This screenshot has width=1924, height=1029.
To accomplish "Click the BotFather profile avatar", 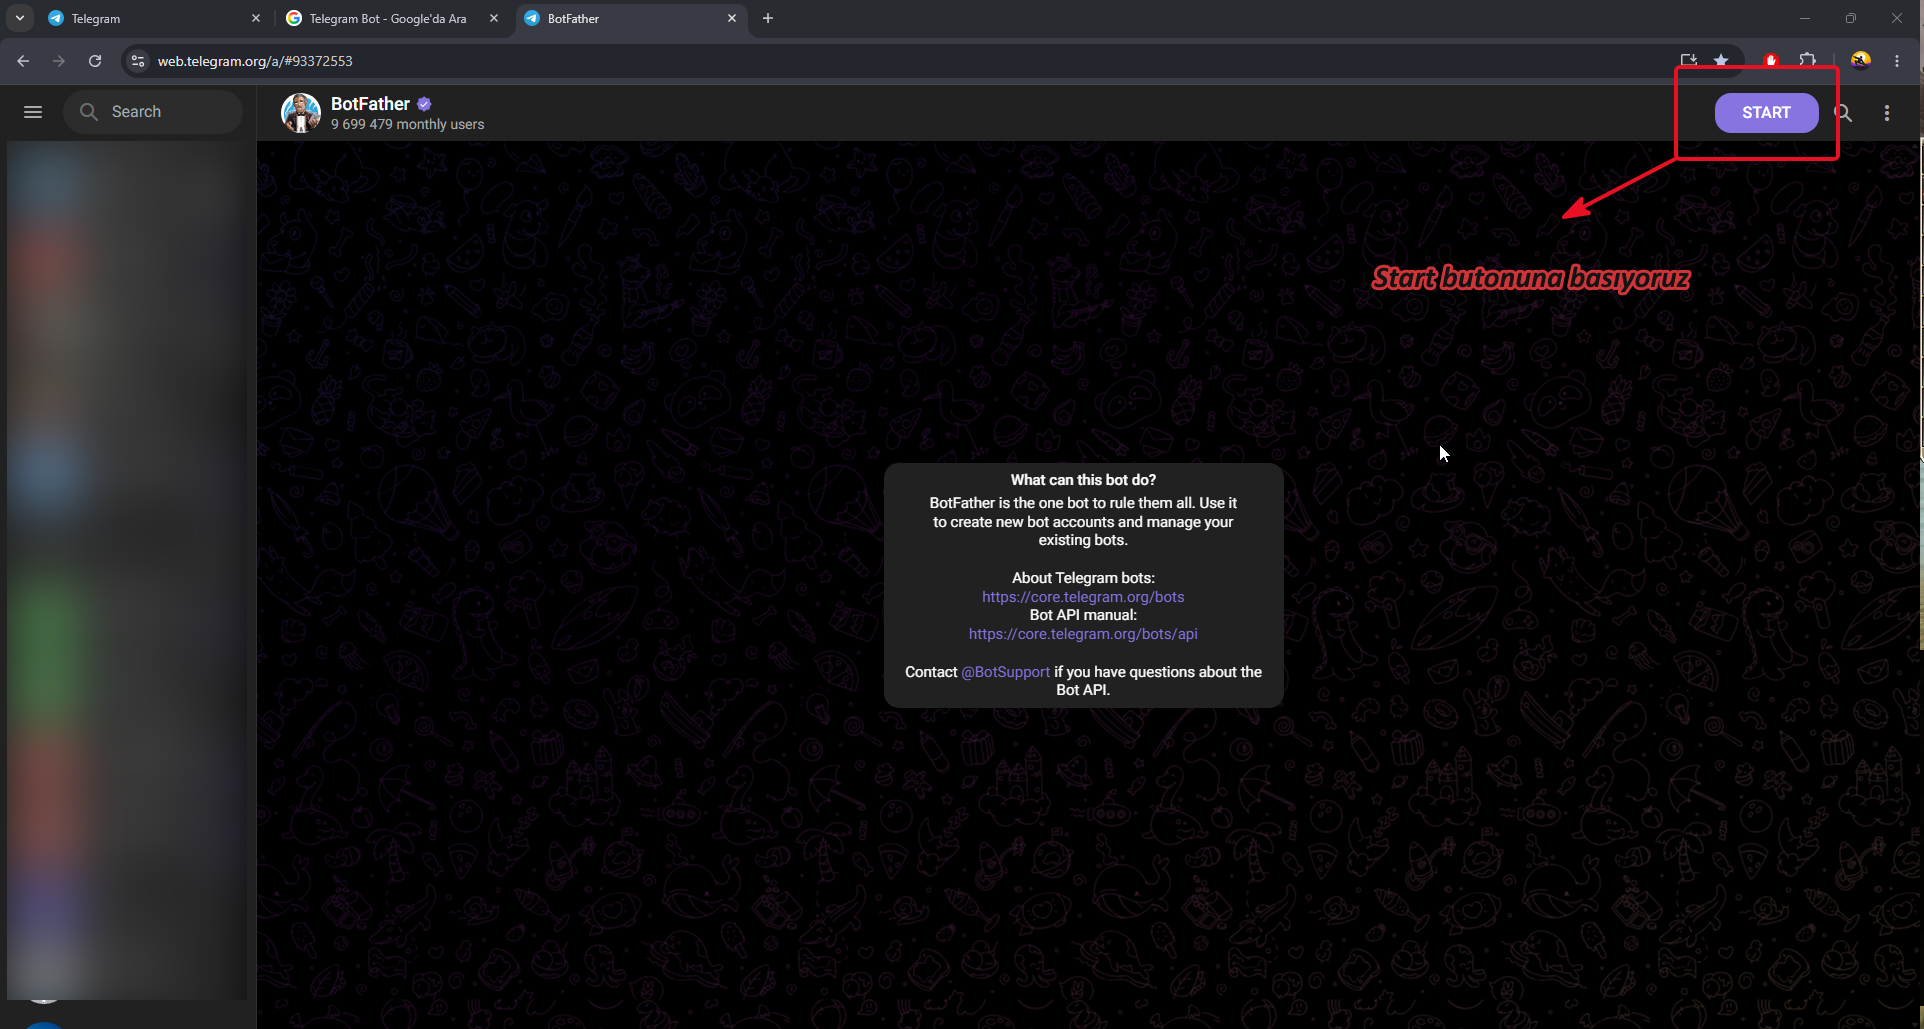I will (x=301, y=113).
